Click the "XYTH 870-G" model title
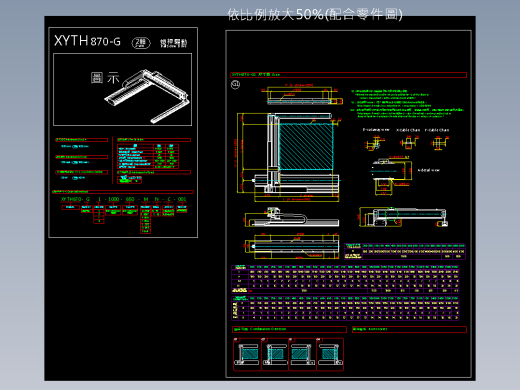This screenshot has height=390, width=520. pos(87,41)
